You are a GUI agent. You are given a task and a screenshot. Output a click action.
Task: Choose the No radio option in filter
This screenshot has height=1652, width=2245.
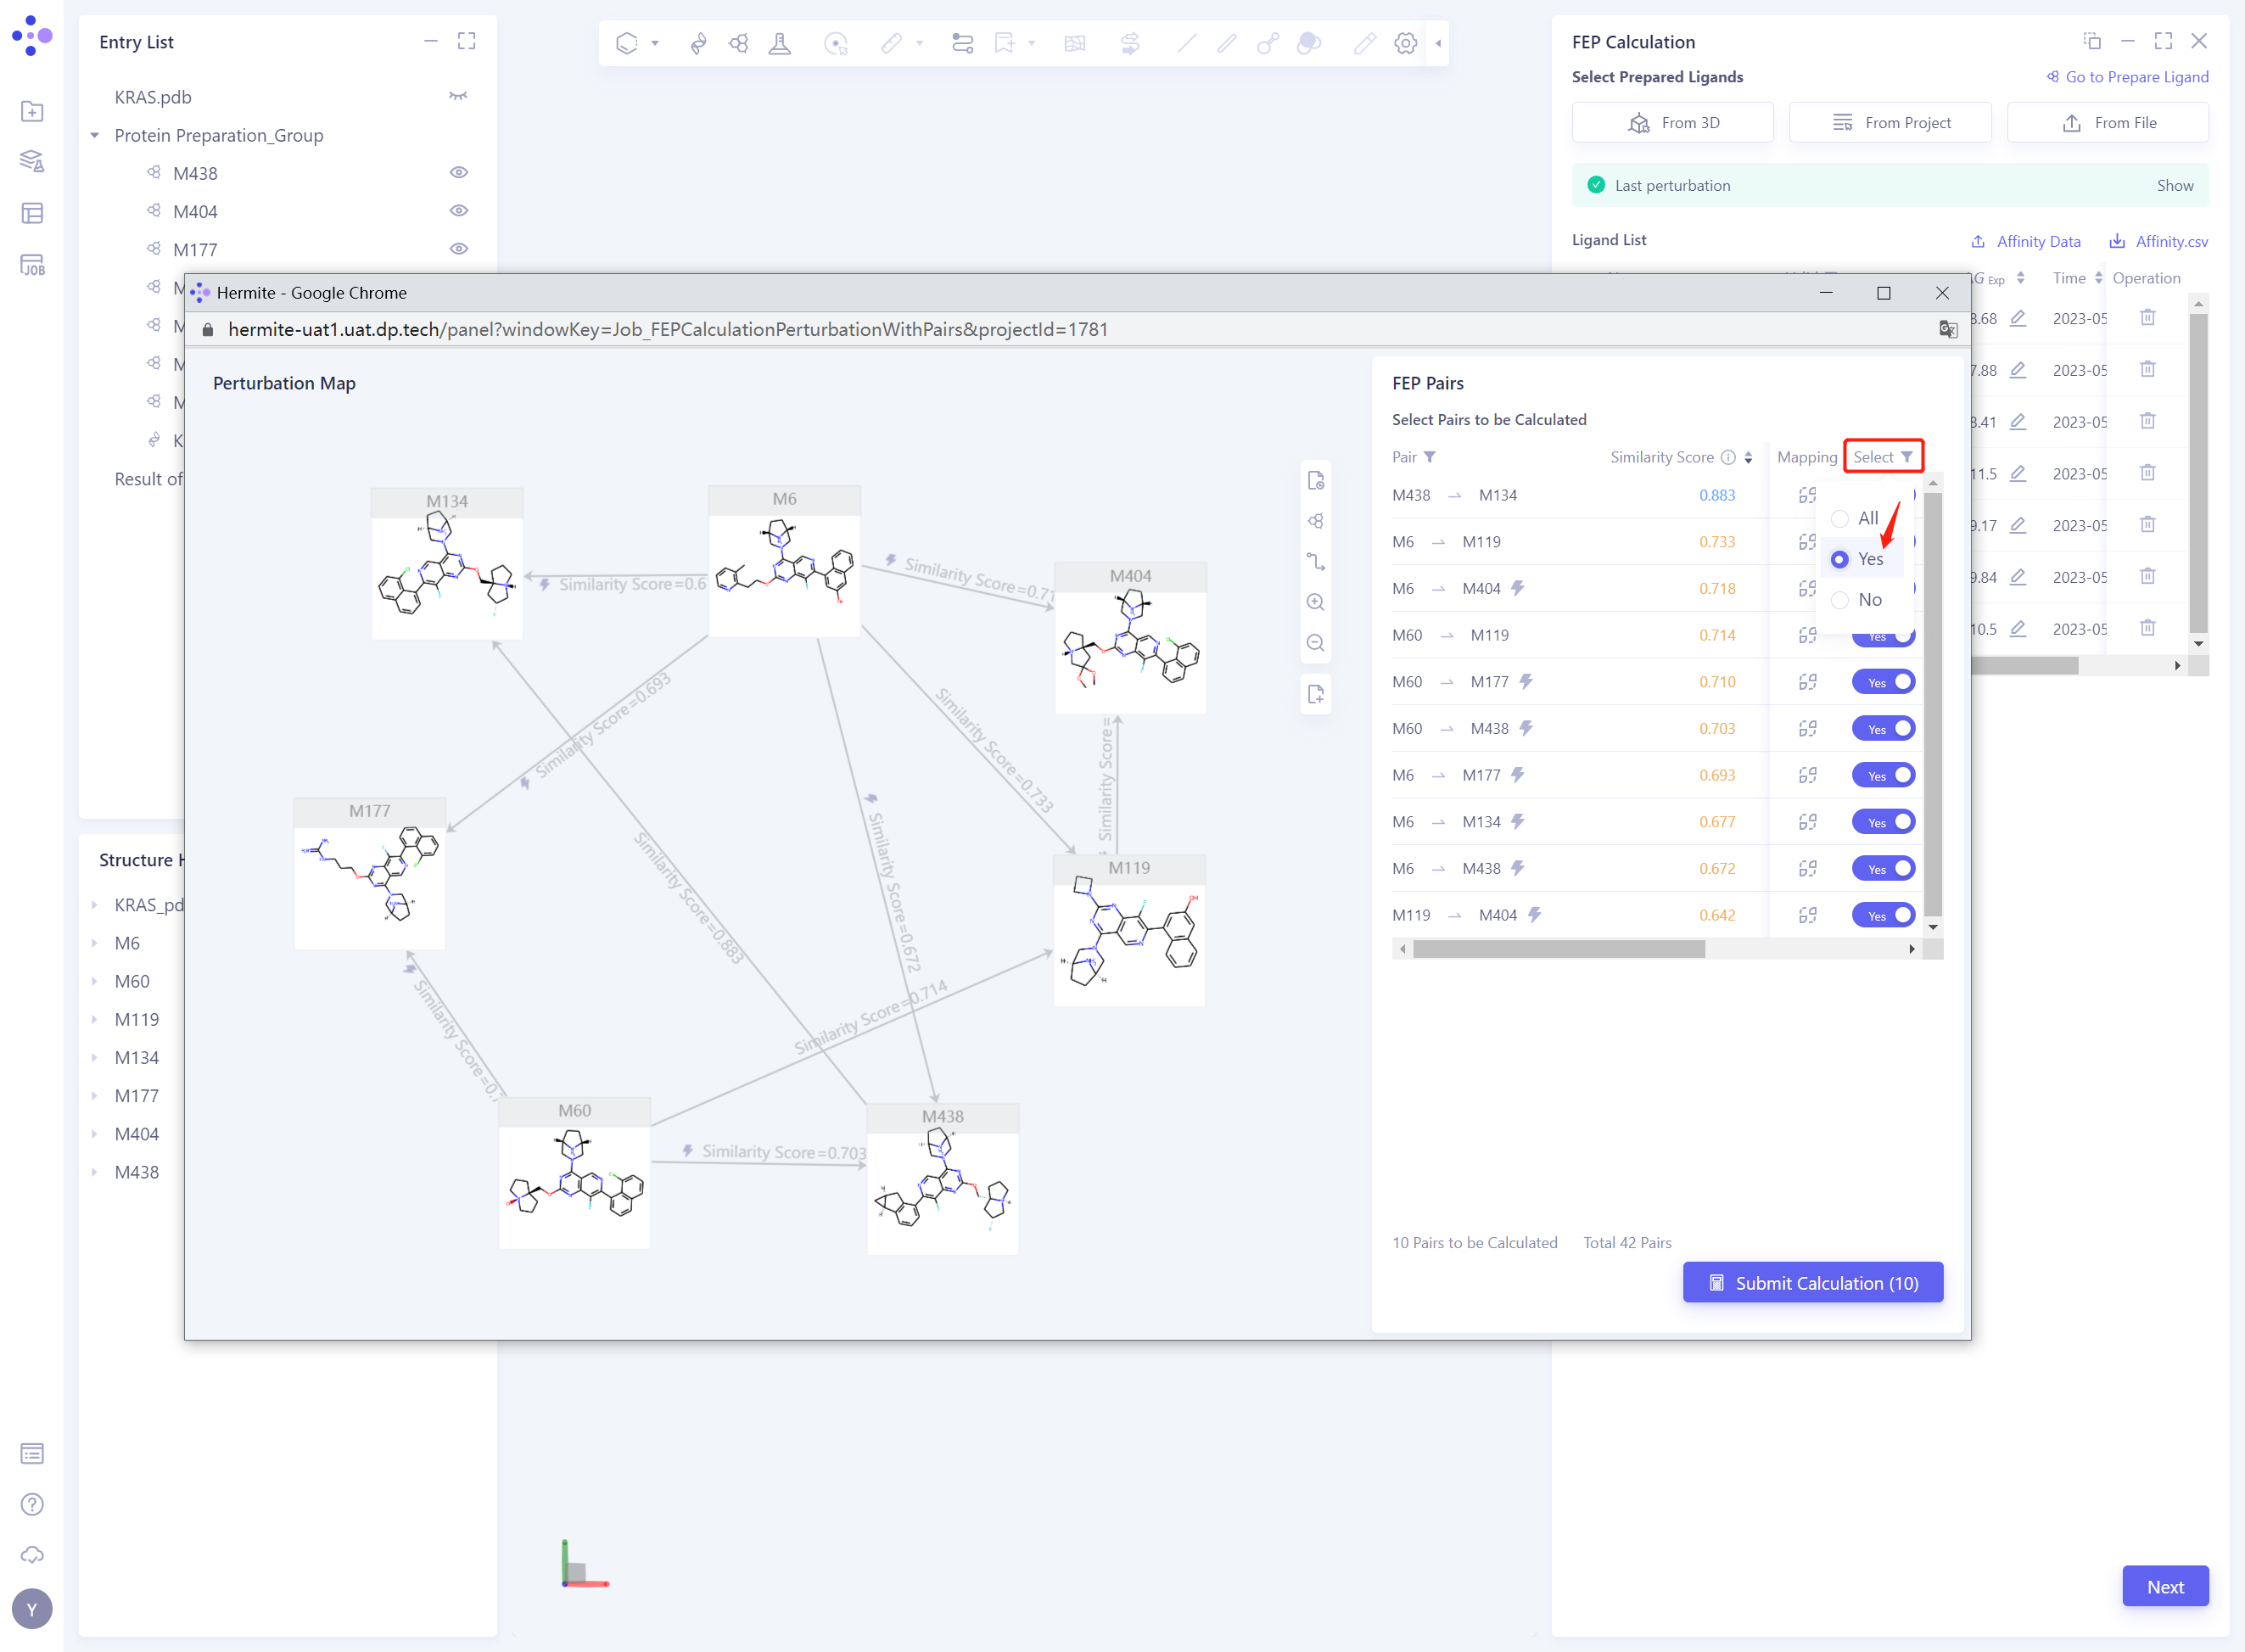click(x=1840, y=600)
